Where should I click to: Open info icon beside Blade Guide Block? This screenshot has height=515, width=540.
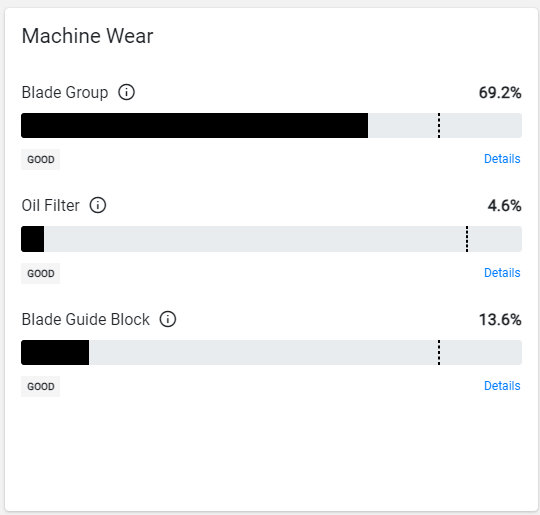[168, 319]
